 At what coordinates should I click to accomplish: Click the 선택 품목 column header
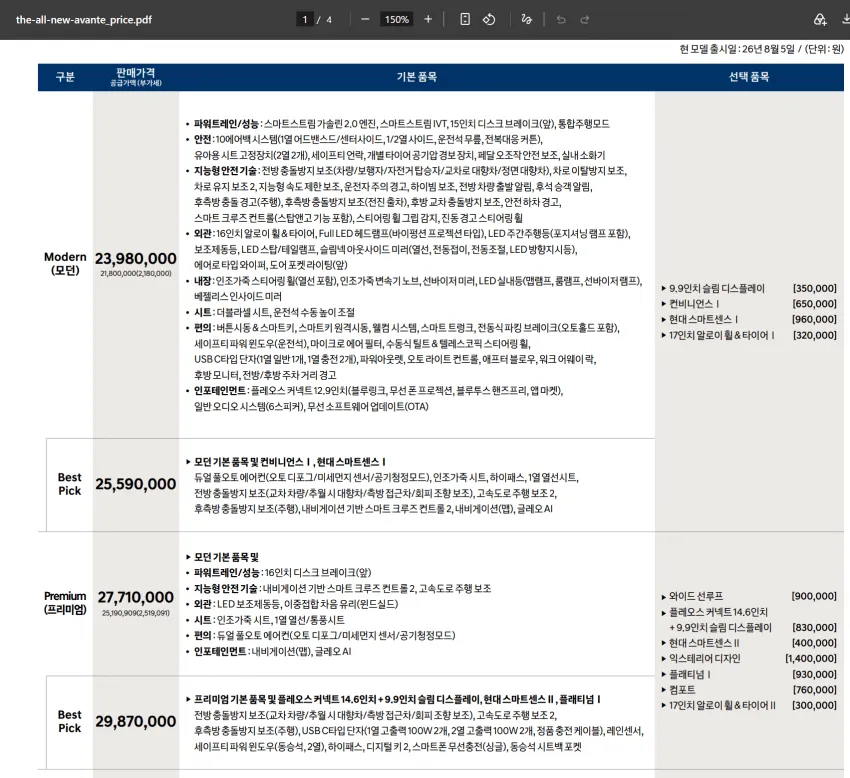(749, 77)
